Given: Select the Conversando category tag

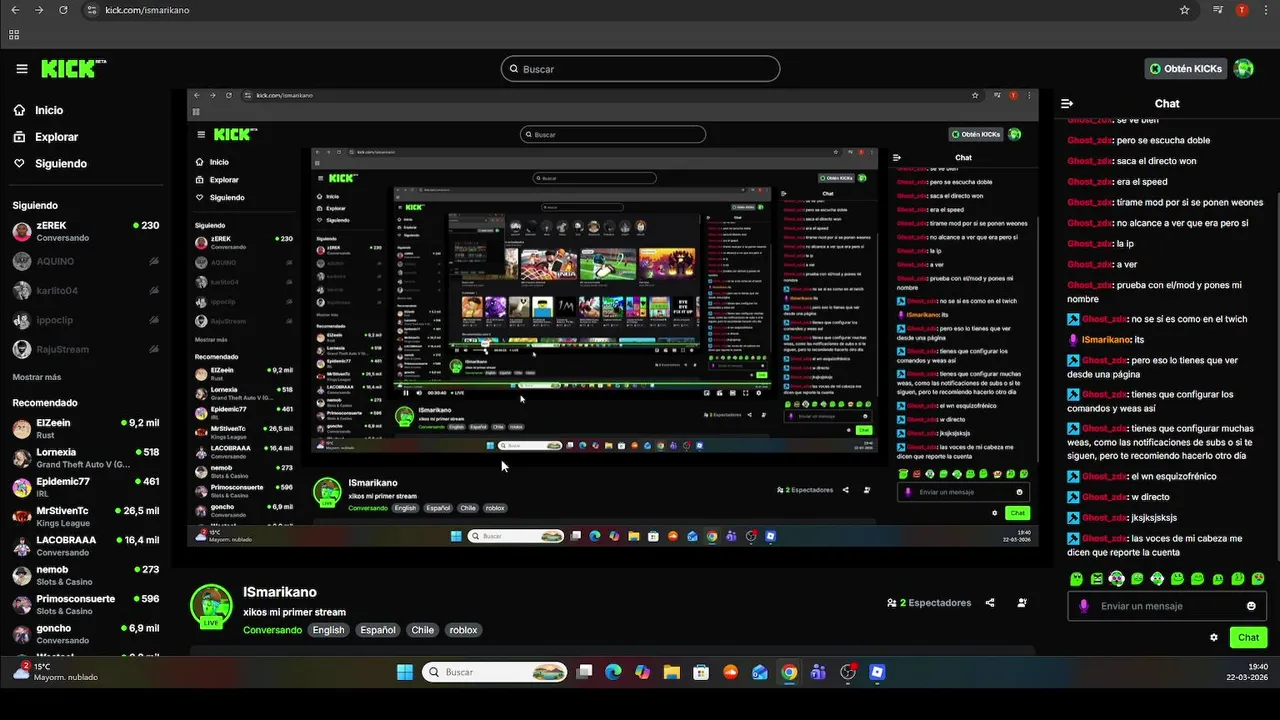Looking at the screenshot, I should tap(272, 630).
